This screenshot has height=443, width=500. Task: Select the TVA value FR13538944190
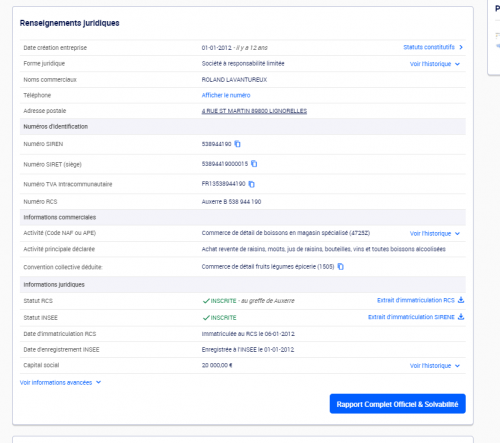(x=223, y=184)
